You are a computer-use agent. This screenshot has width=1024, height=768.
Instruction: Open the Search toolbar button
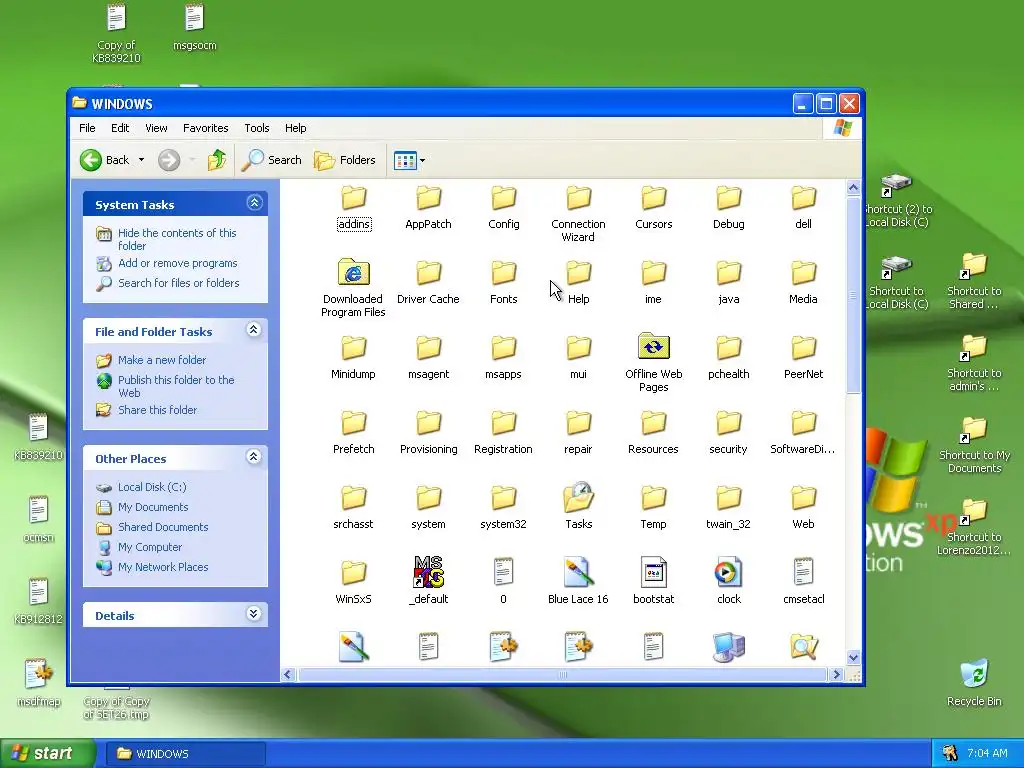[272, 160]
